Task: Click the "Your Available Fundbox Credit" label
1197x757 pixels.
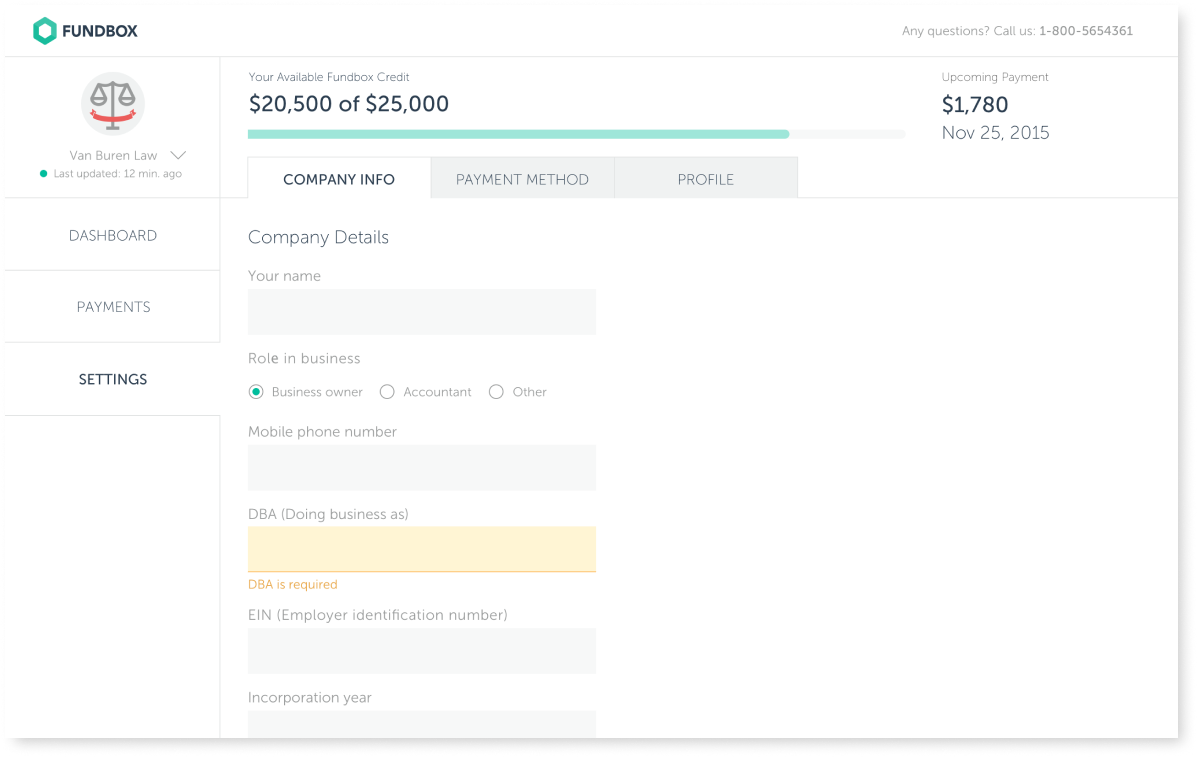Action: coord(329,77)
